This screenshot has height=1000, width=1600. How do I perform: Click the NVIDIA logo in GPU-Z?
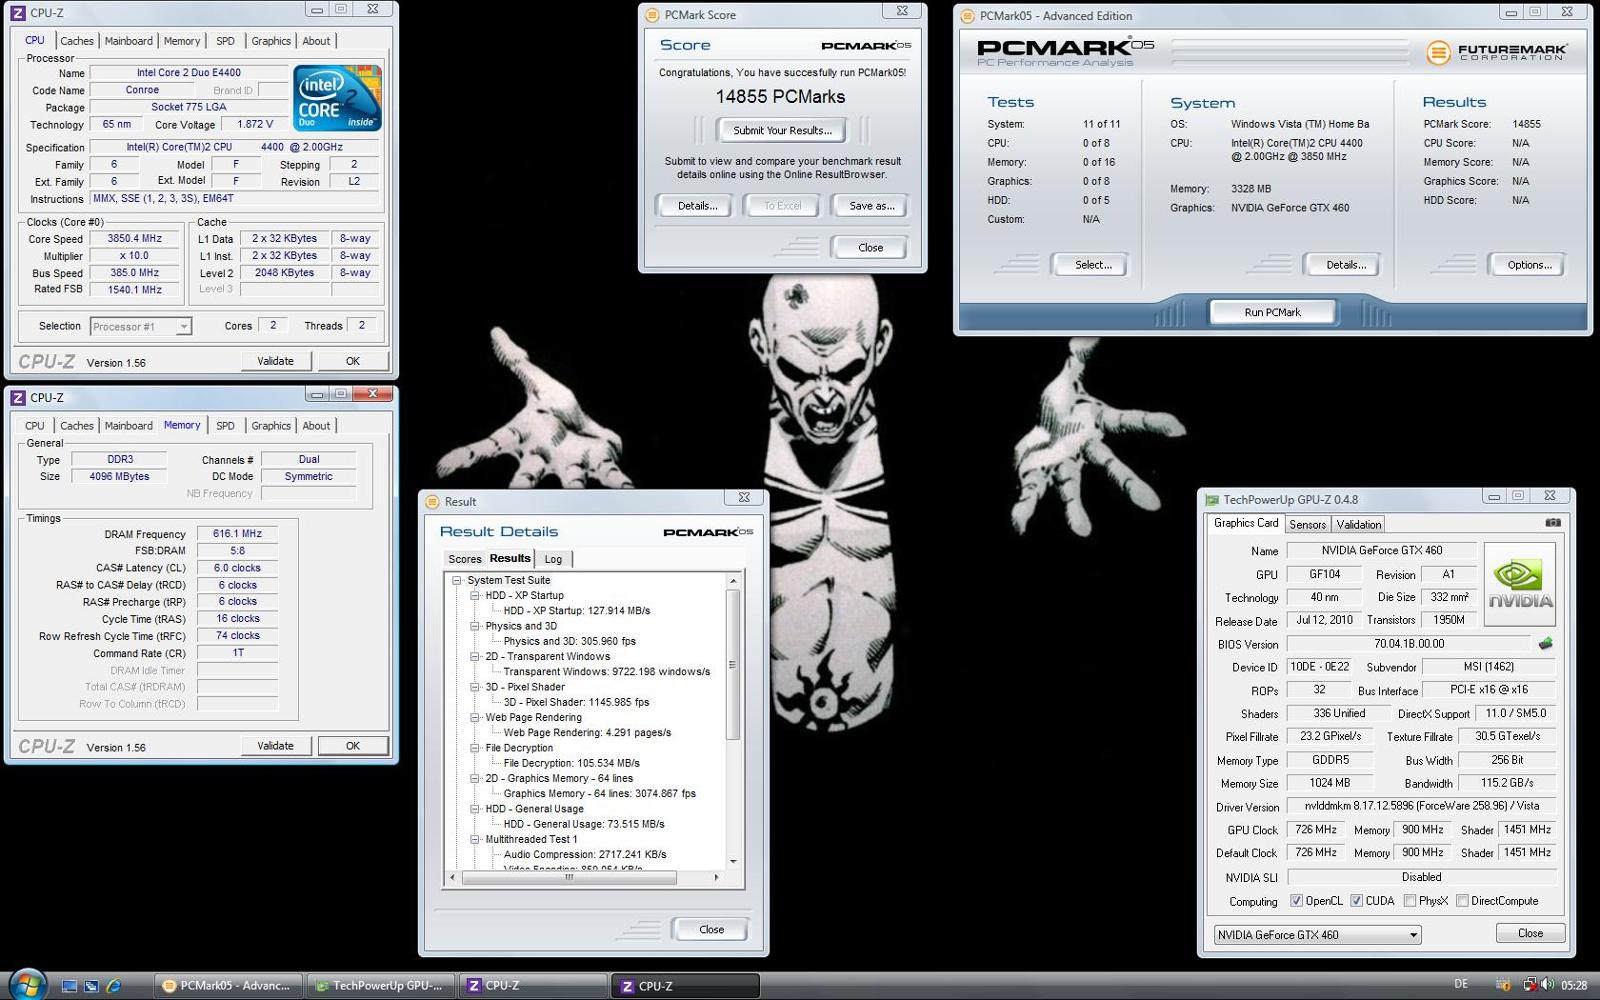pyautogui.click(x=1520, y=584)
